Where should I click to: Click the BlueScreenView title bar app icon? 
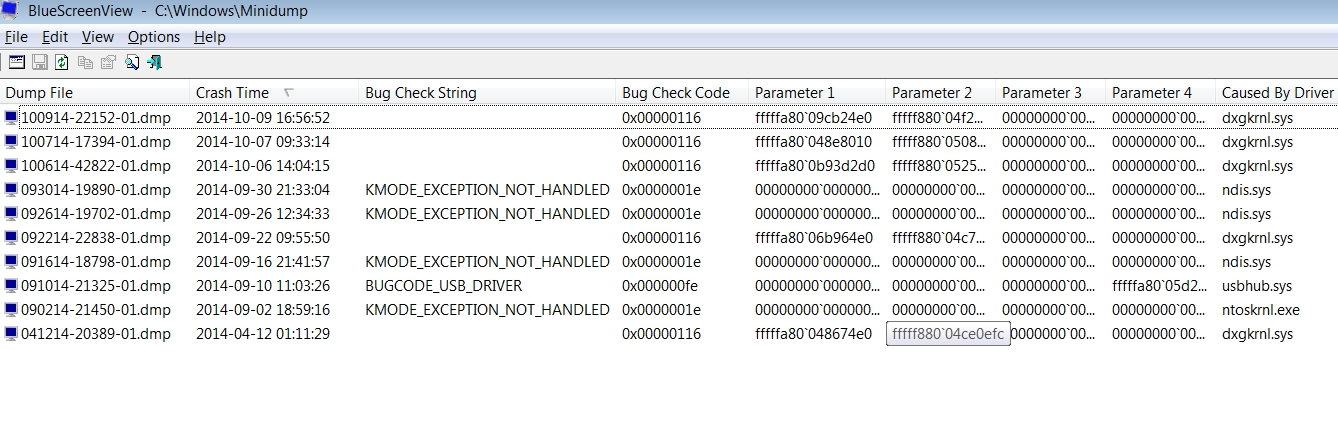(x=12, y=11)
